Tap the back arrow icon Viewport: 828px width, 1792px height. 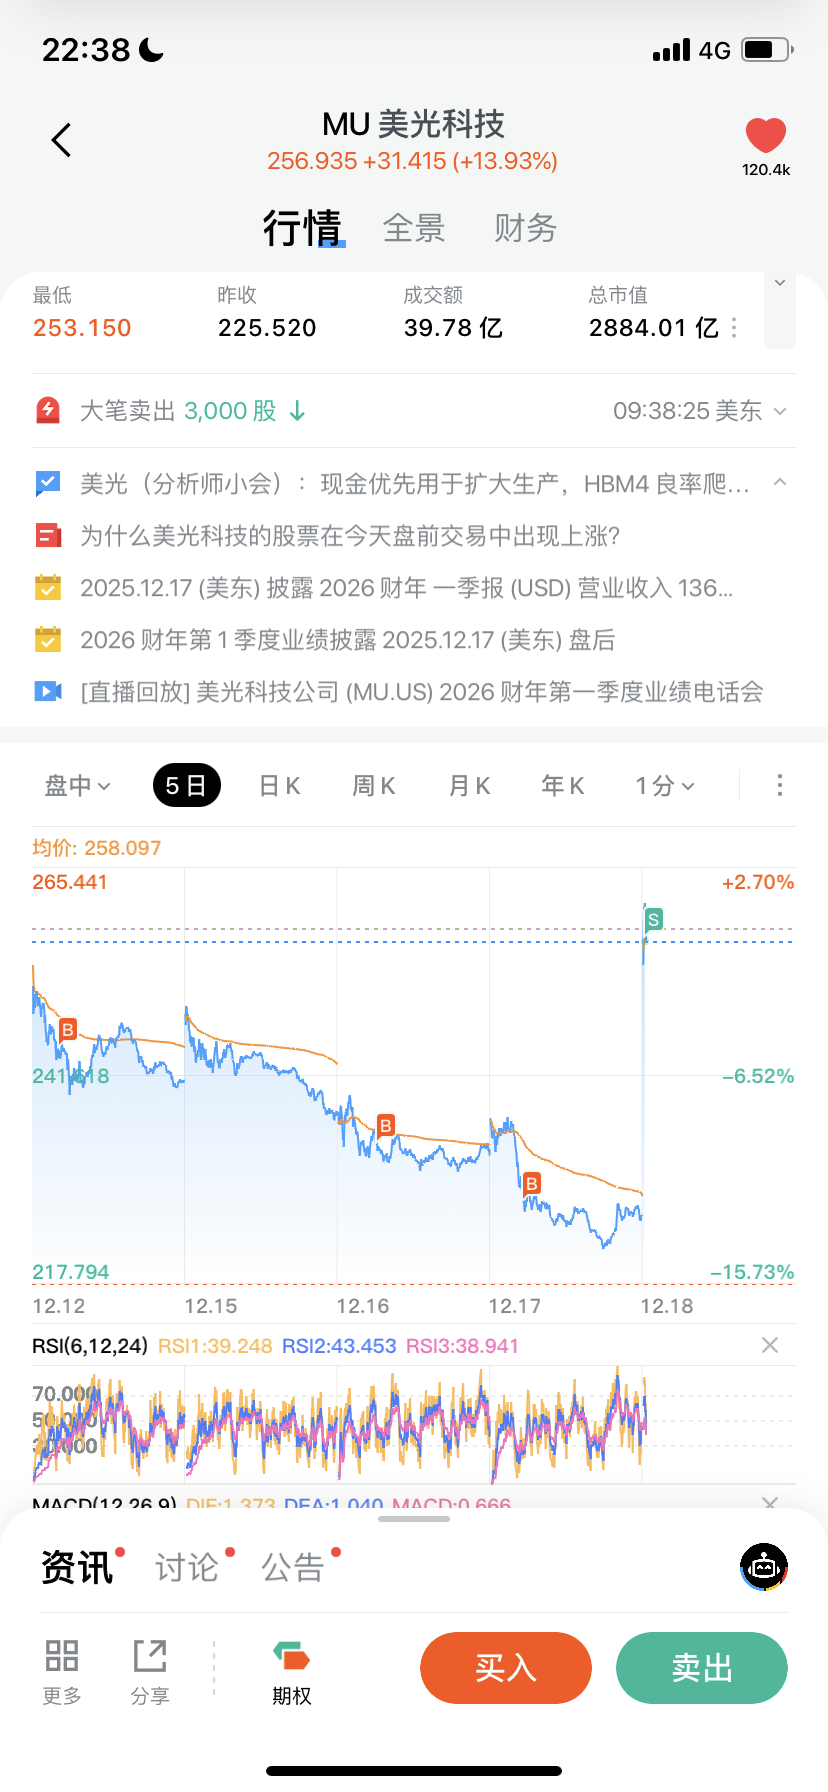pyautogui.click(x=62, y=140)
